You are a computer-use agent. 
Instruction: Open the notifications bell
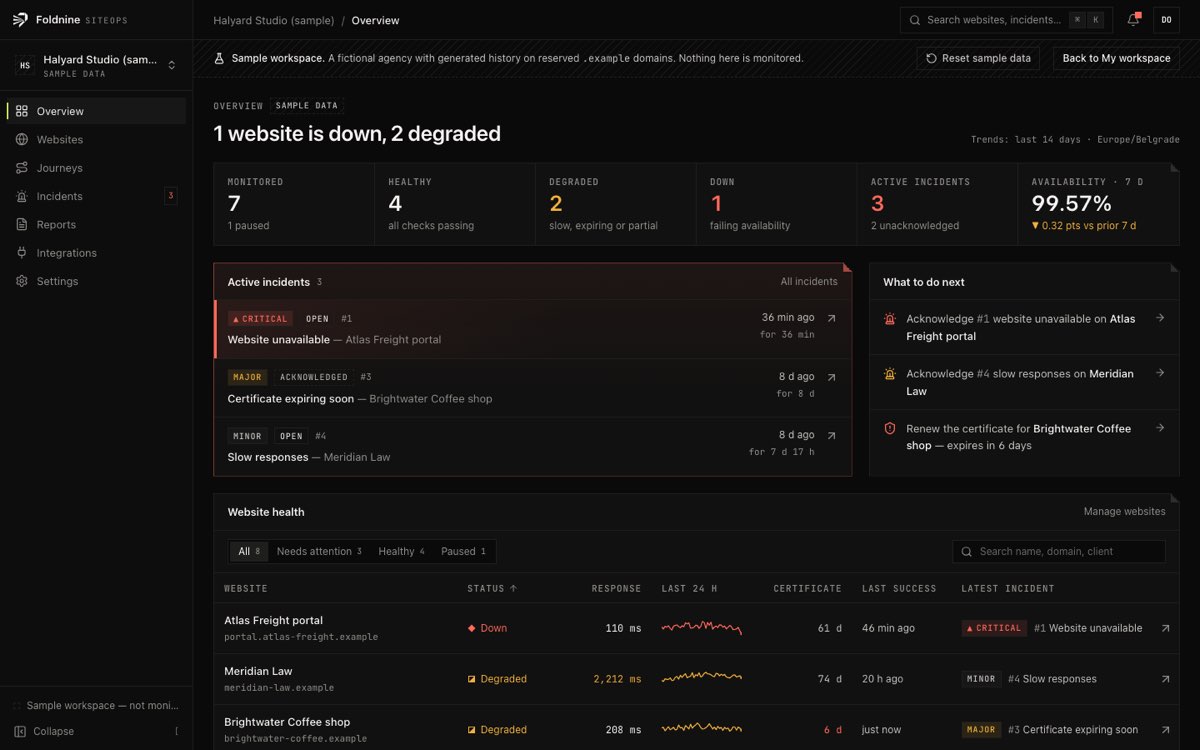click(1133, 20)
